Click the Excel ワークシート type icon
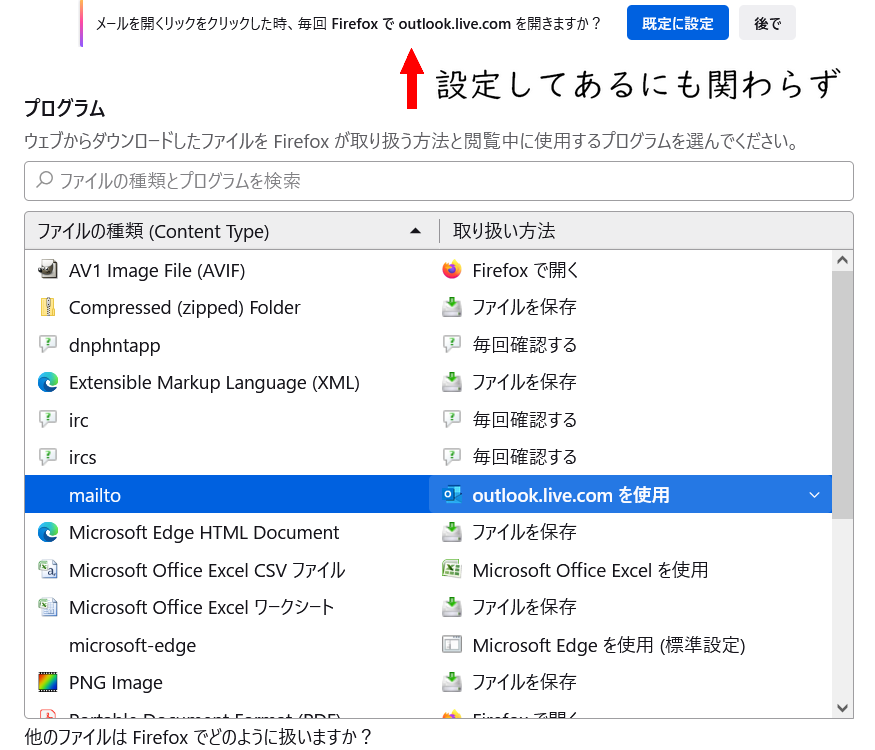 [x=48, y=607]
